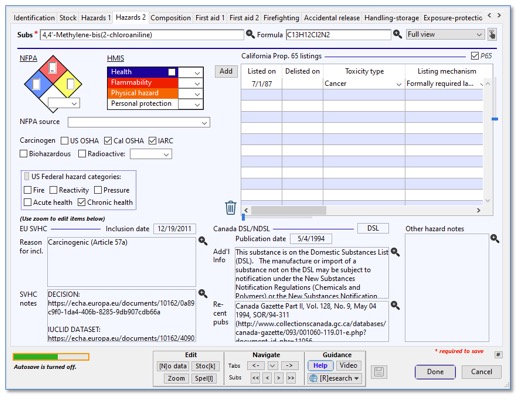Click the floppy disk save icon
The image size is (516, 408).
pyautogui.click(x=379, y=372)
